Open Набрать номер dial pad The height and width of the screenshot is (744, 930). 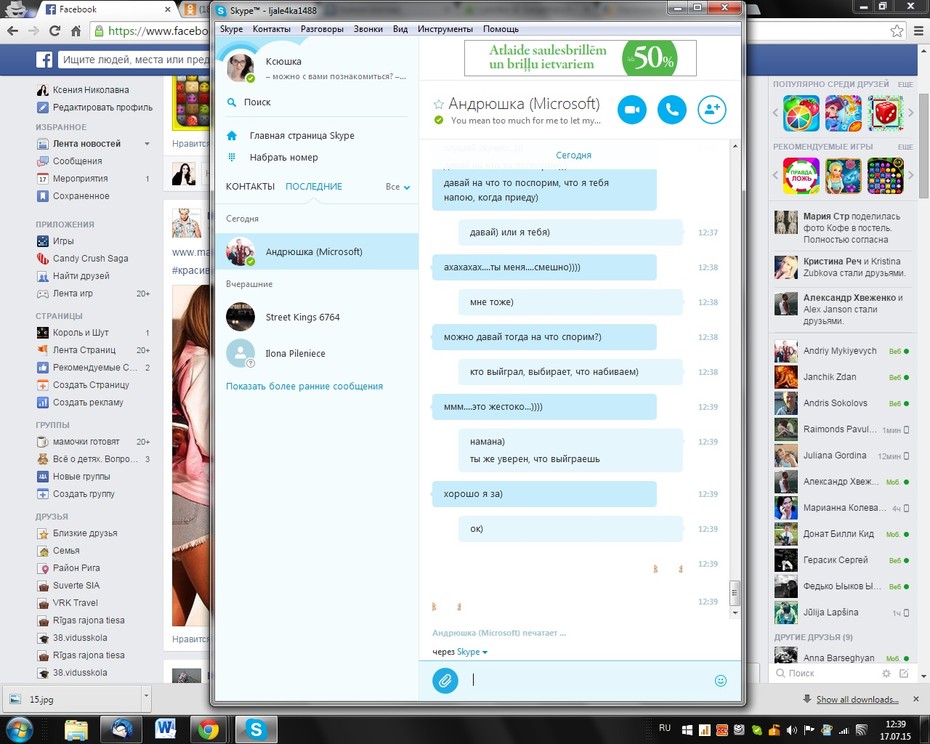coord(284,157)
